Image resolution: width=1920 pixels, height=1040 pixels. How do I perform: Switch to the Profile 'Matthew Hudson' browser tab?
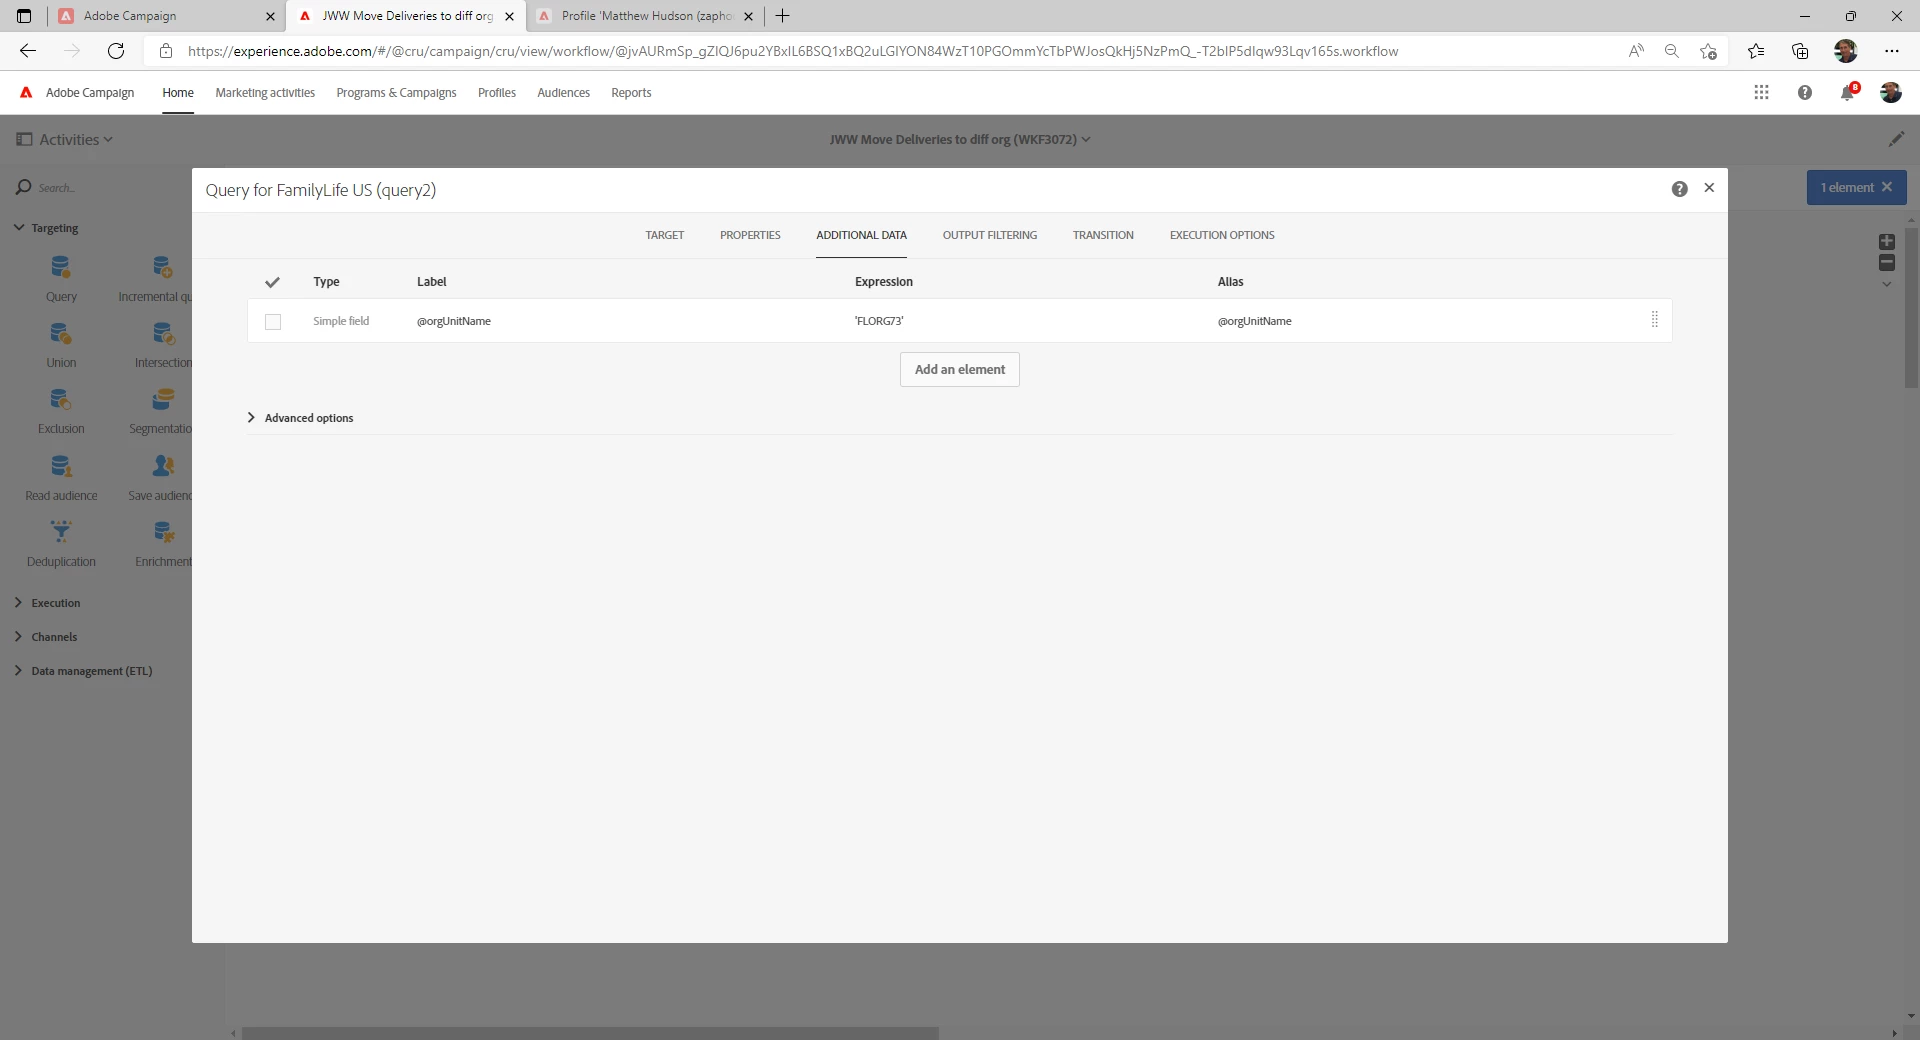[x=645, y=16]
